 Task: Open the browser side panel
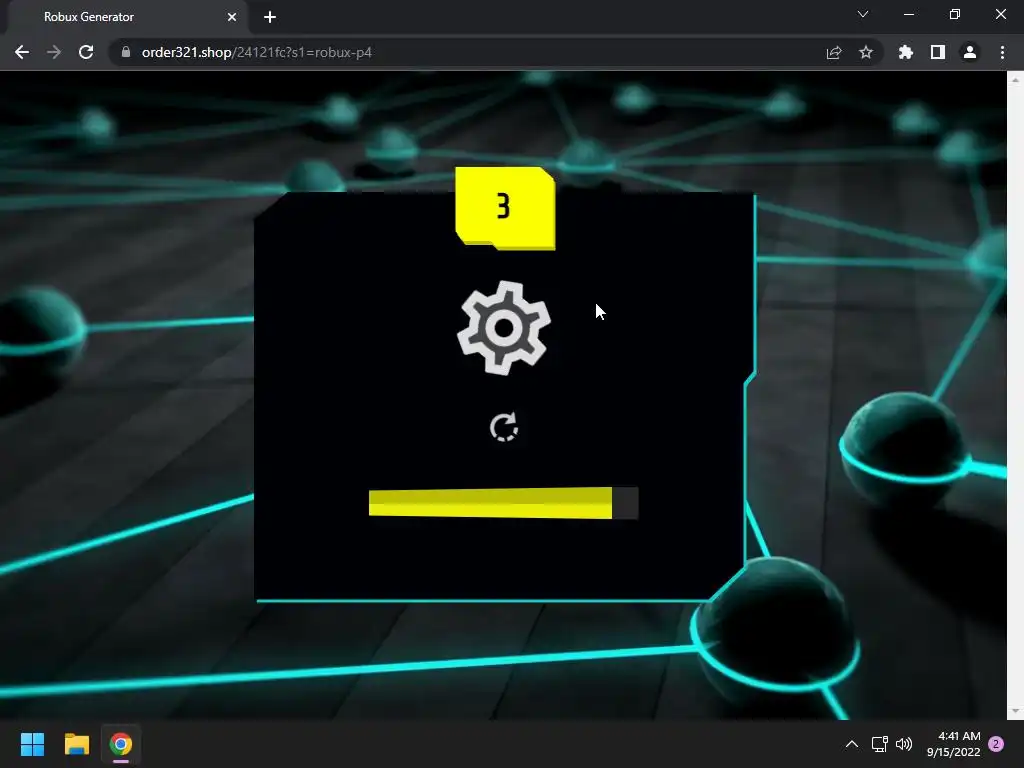point(938,52)
